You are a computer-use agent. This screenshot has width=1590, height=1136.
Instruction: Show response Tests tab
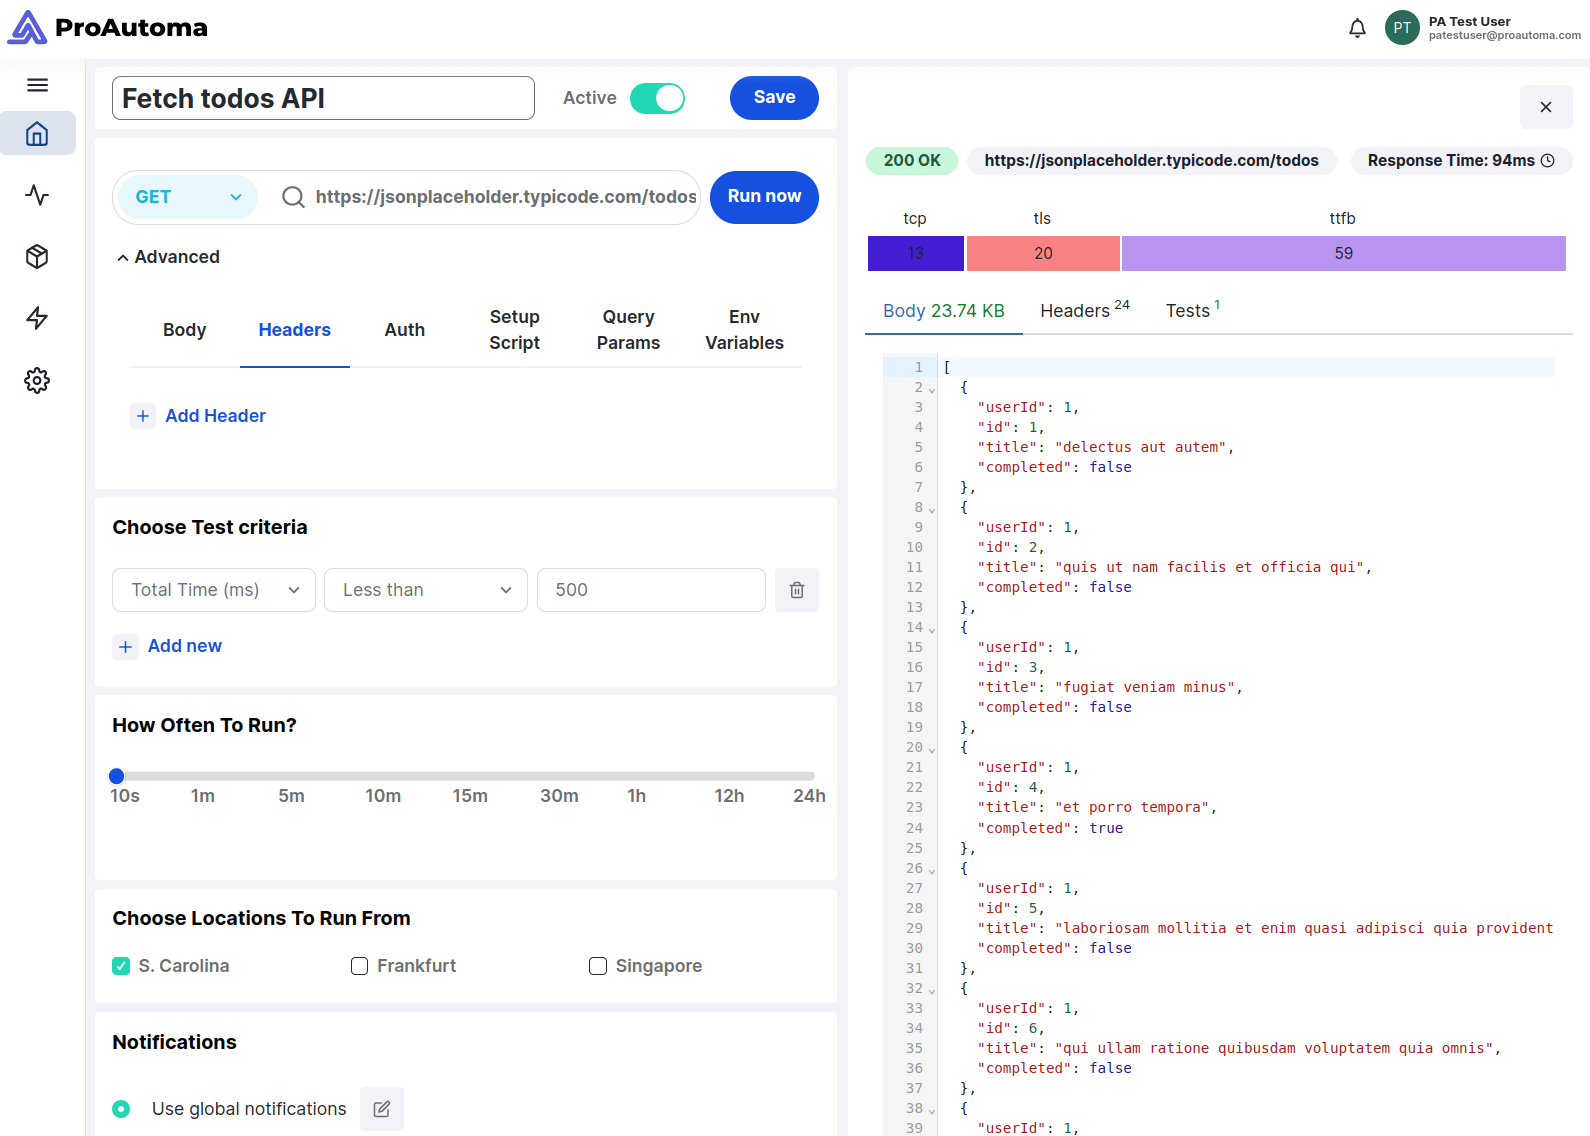point(1193,311)
